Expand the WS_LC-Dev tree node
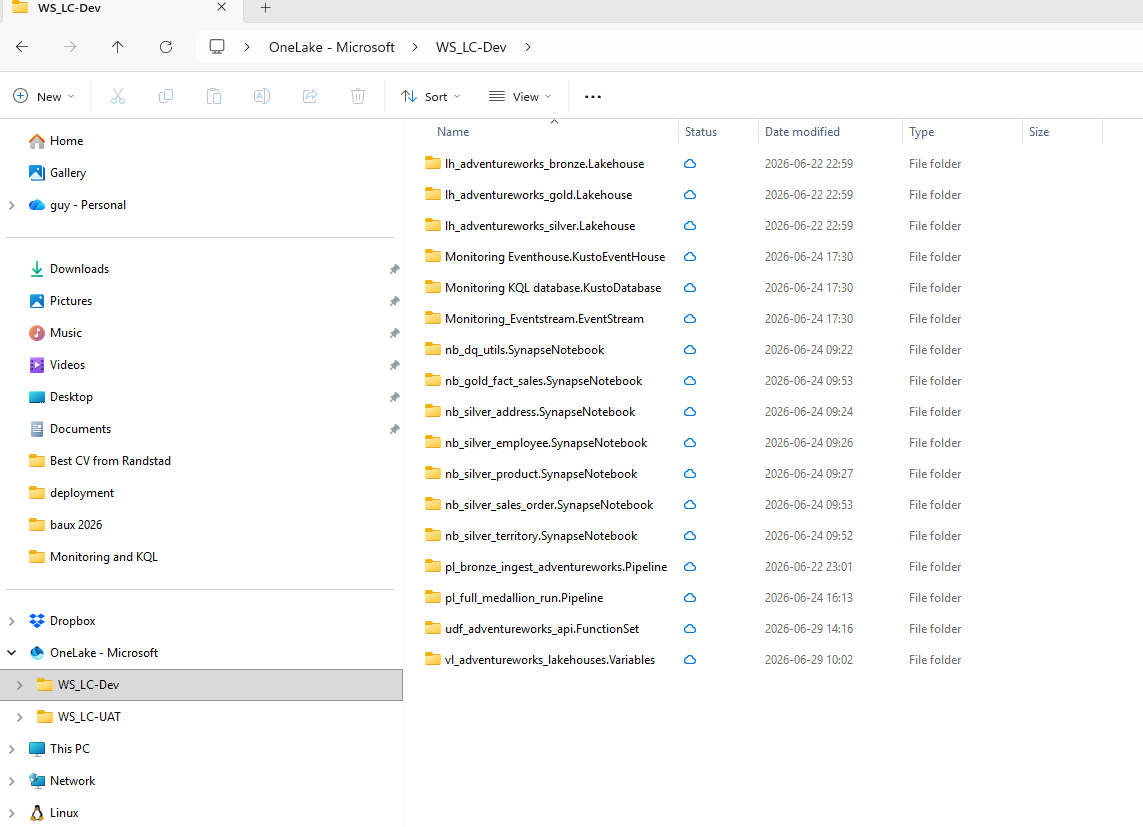Viewport: 1143px width, 827px height. pos(20,685)
